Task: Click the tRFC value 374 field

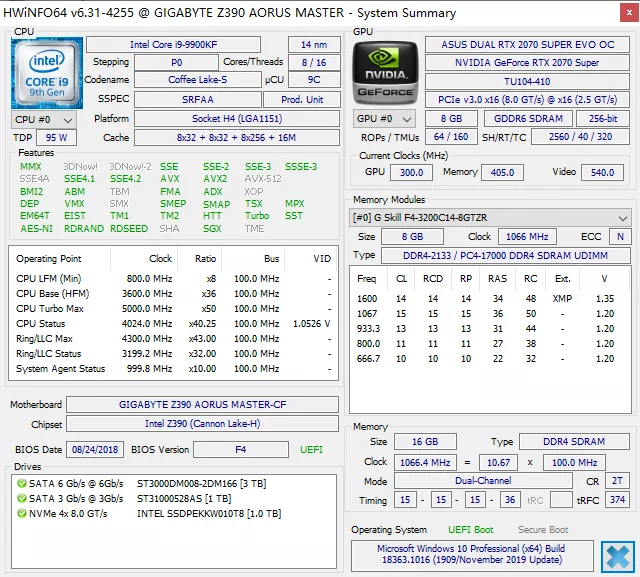Action: pyautogui.click(x=618, y=500)
